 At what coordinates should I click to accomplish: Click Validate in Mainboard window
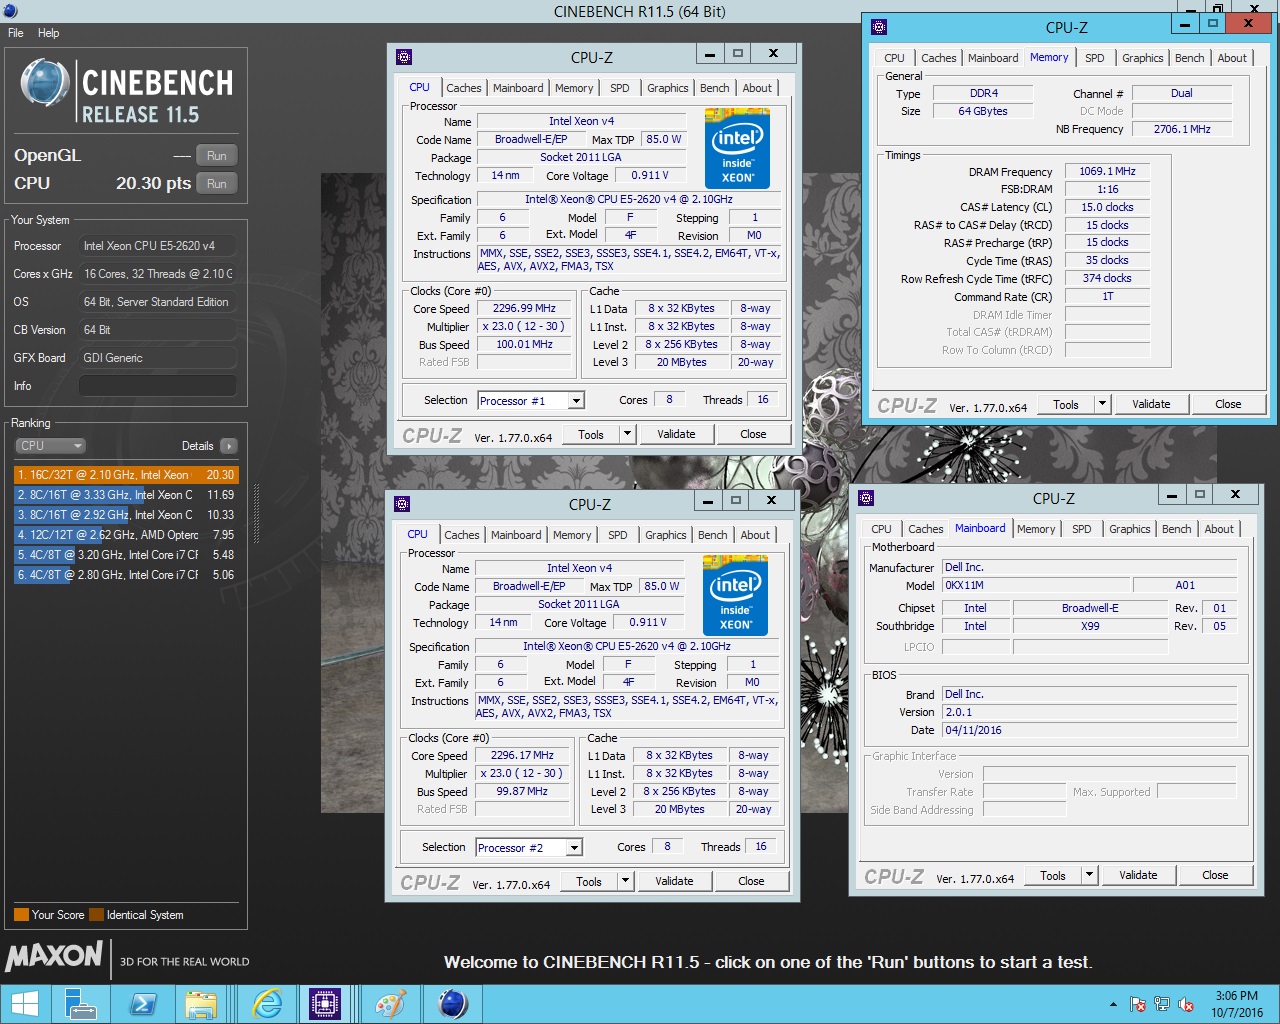click(1138, 875)
